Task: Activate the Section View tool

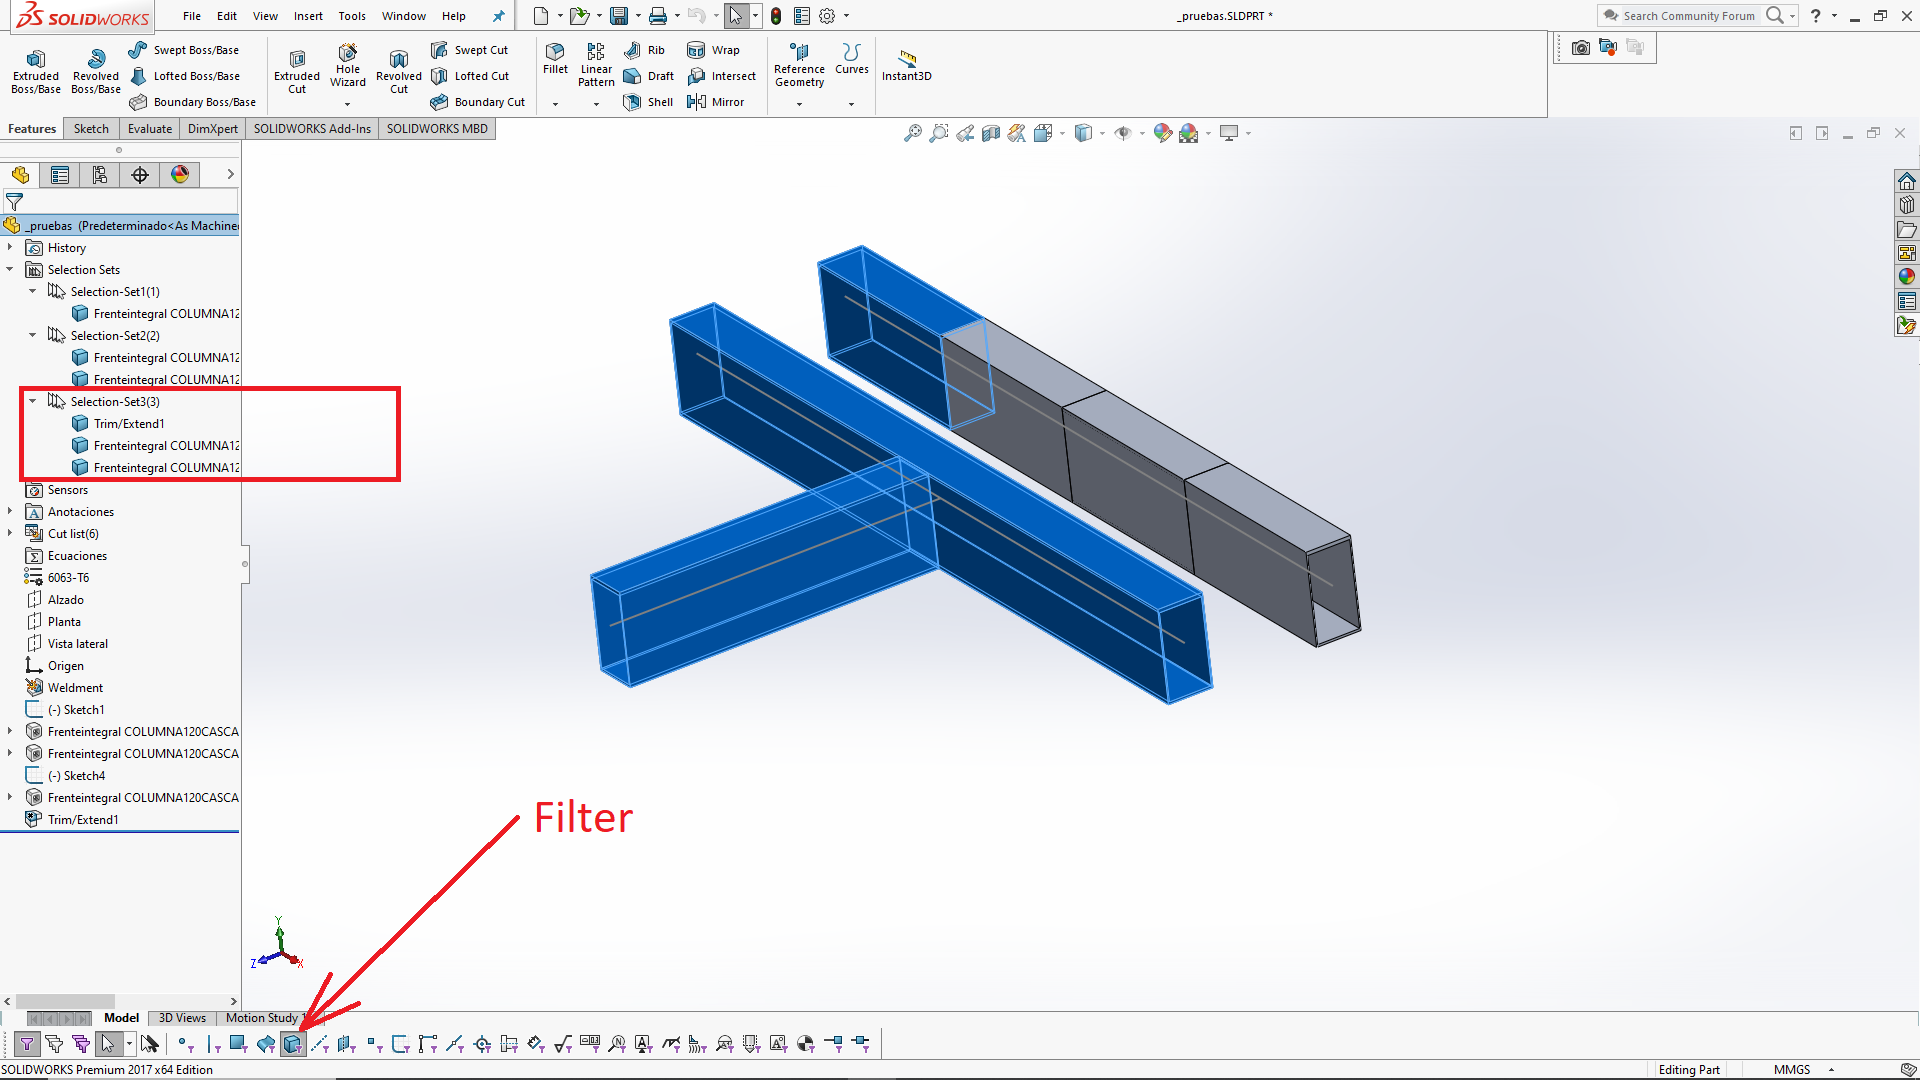Action: [991, 132]
